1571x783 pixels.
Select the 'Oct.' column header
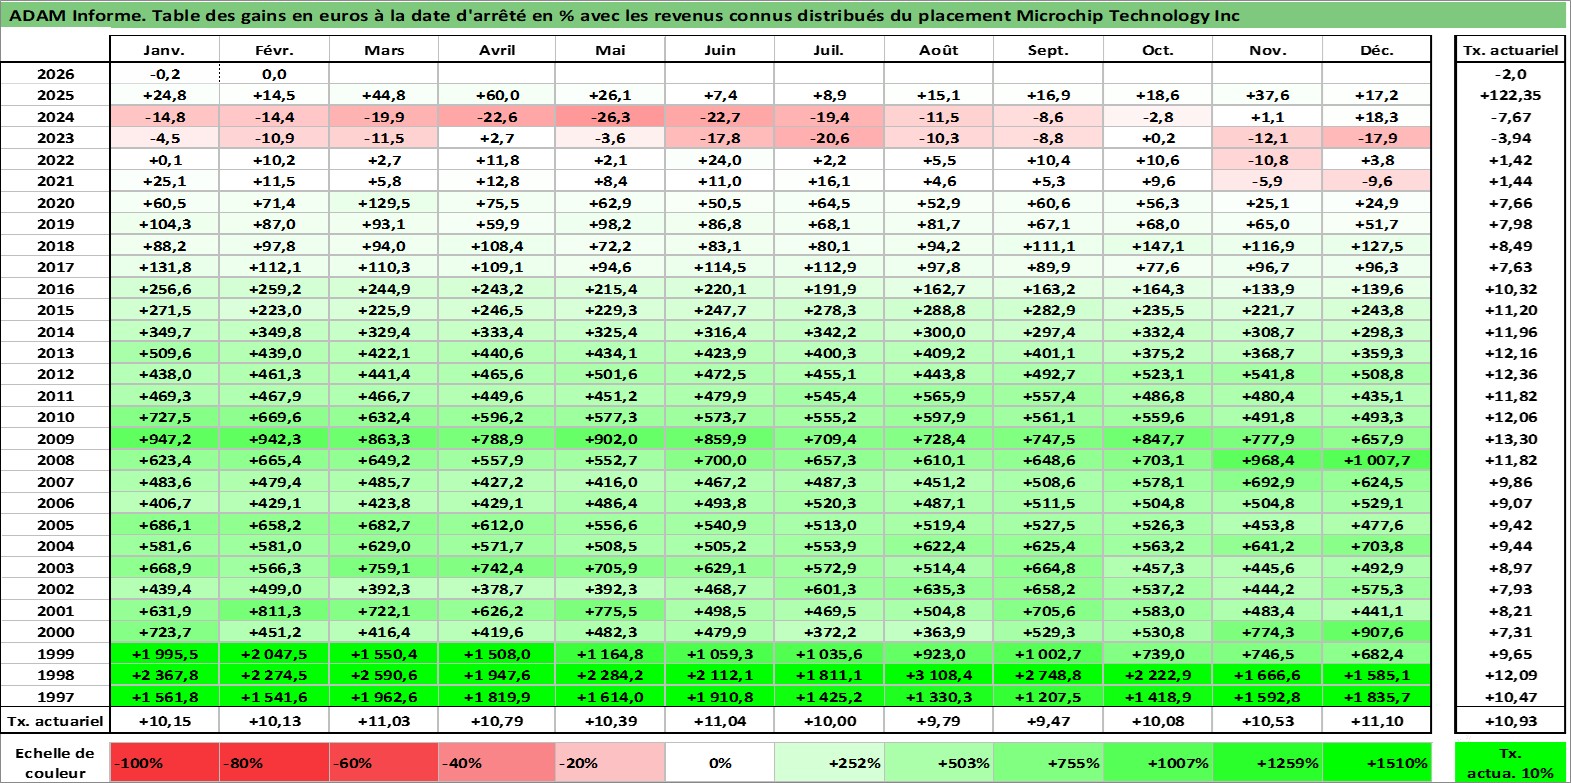(x=1158, y=50)
